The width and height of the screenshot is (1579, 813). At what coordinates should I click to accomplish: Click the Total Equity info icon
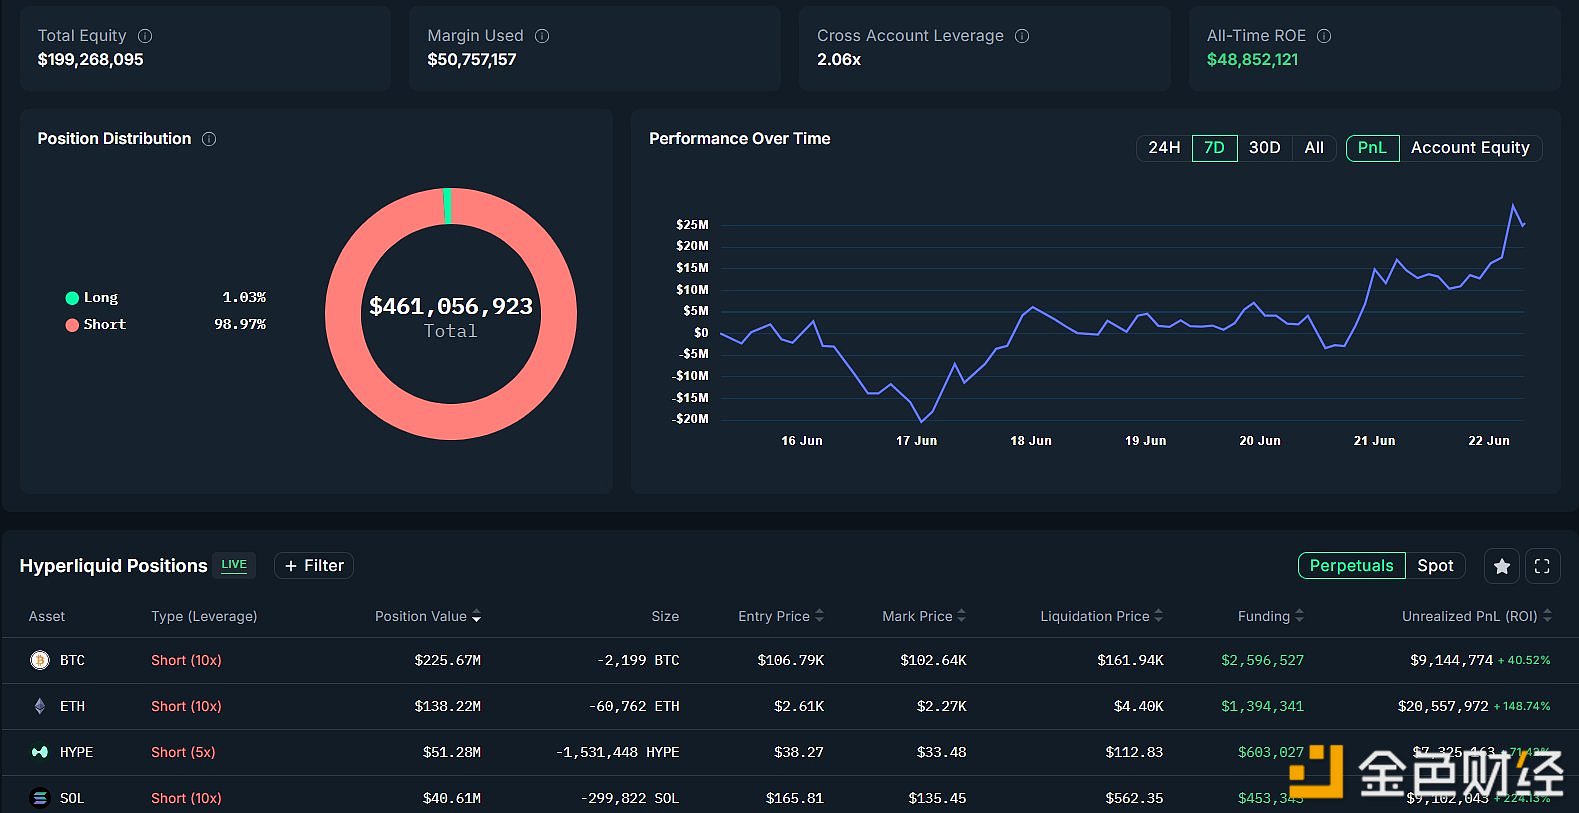[x=145, y=36]
